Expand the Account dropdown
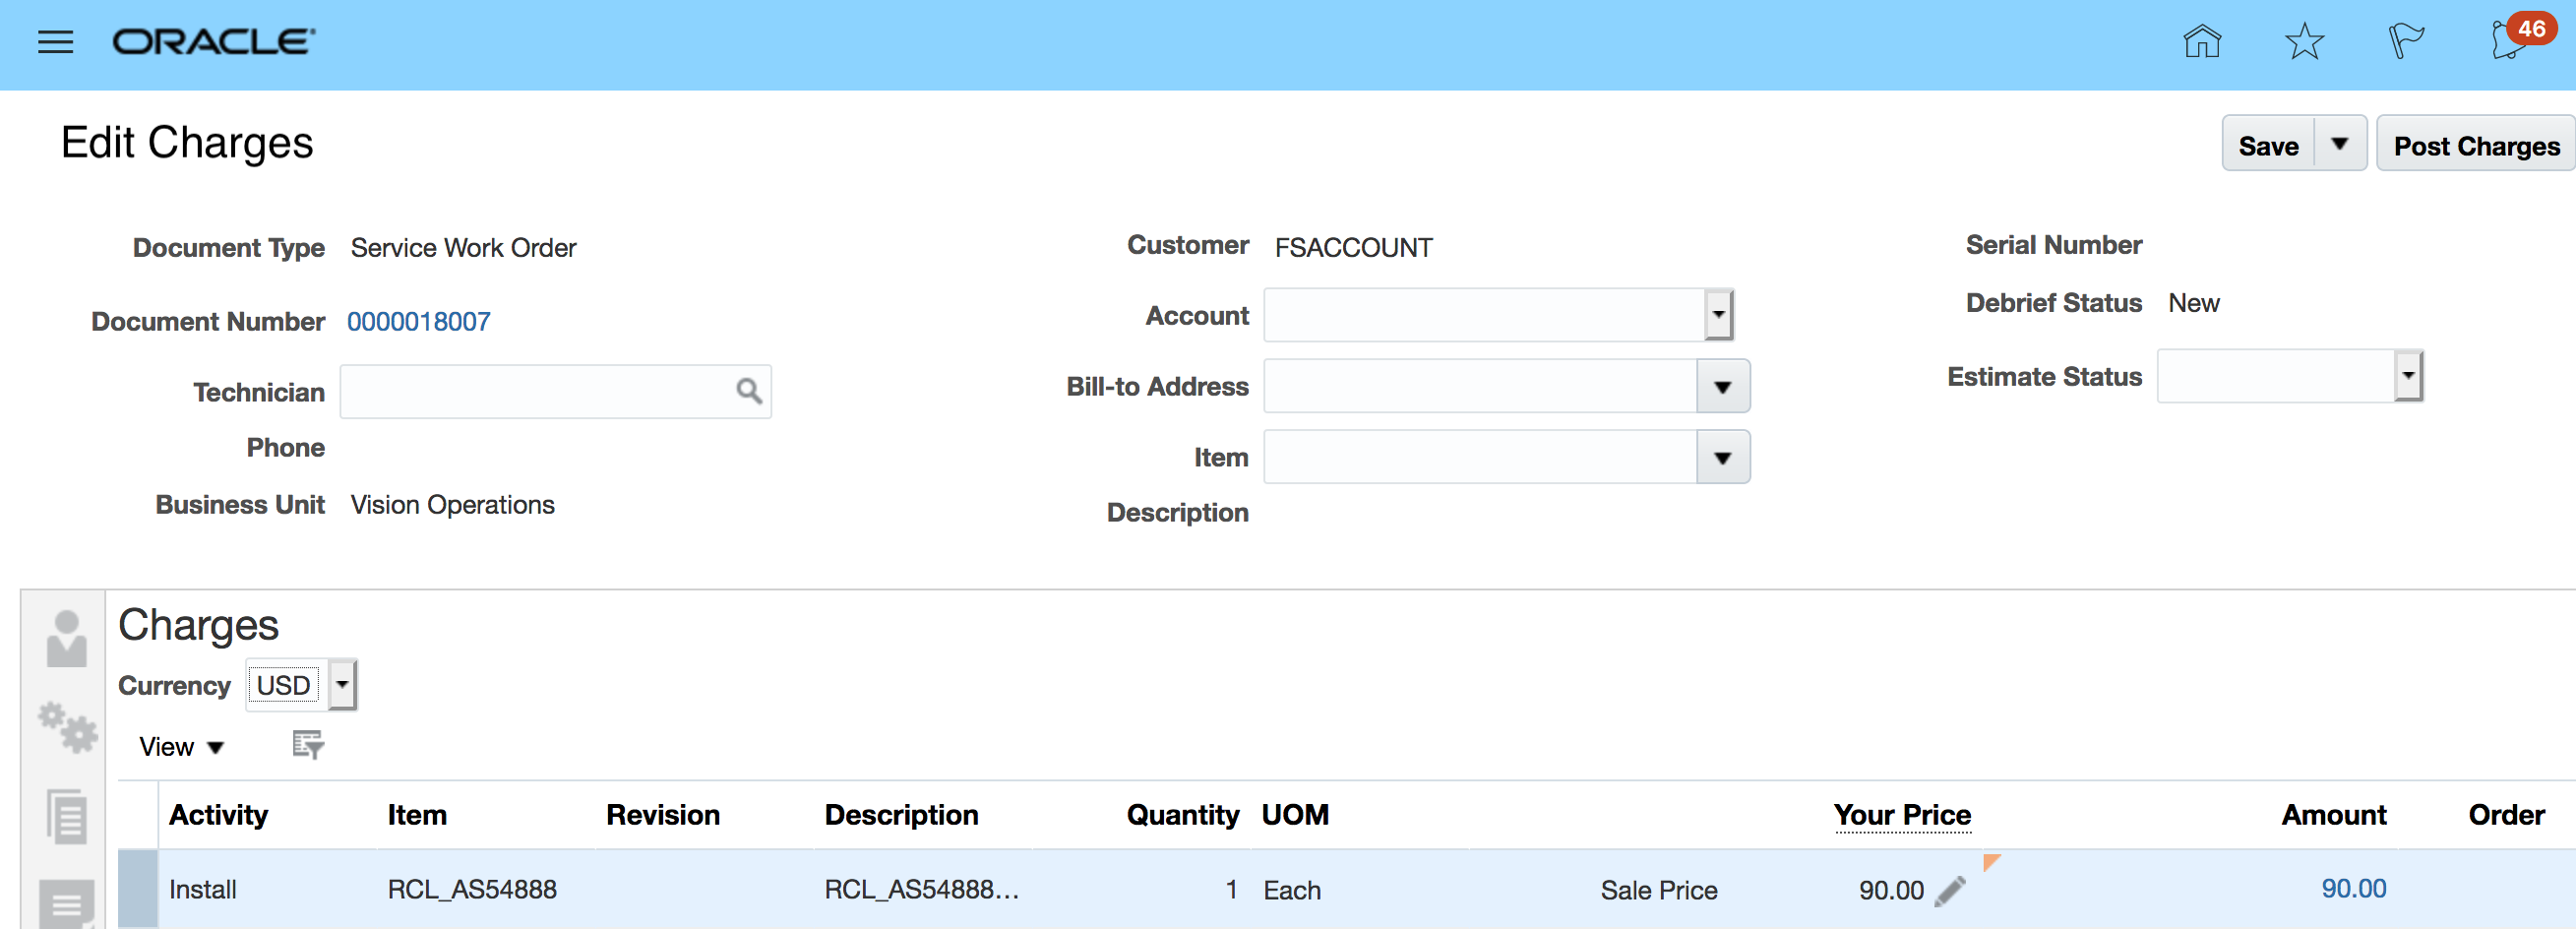The height and width of the screenshot is (929, 2576). tap(1718, 315)
